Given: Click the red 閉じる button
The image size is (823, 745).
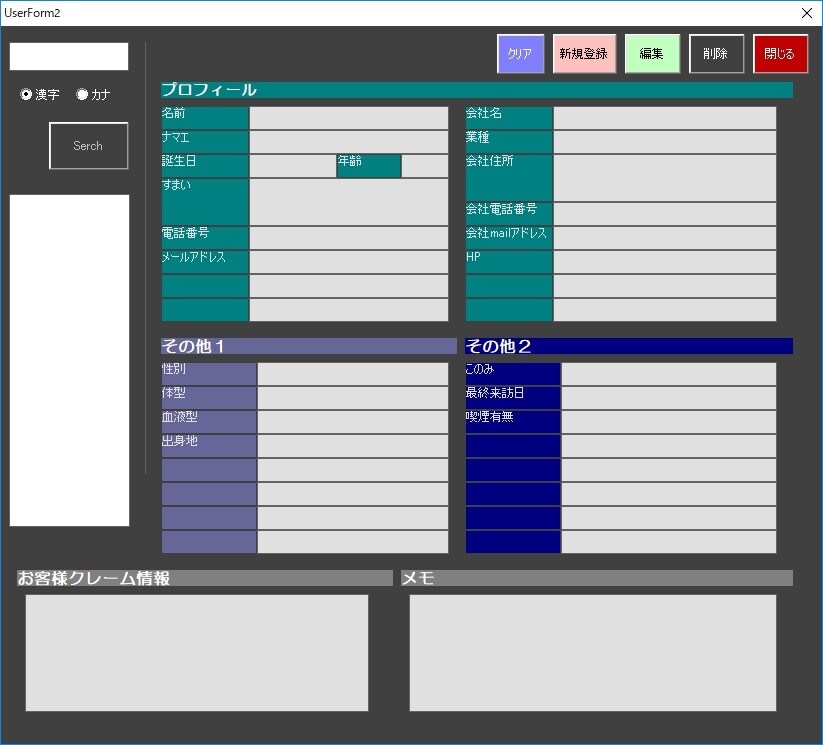Looking at the screenshot, I should click(780, 54).
